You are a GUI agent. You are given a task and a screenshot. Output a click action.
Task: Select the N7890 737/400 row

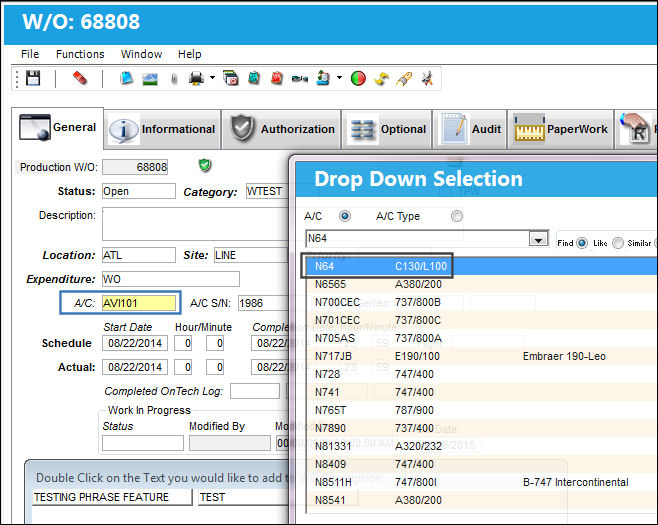(x=481, y=428)
